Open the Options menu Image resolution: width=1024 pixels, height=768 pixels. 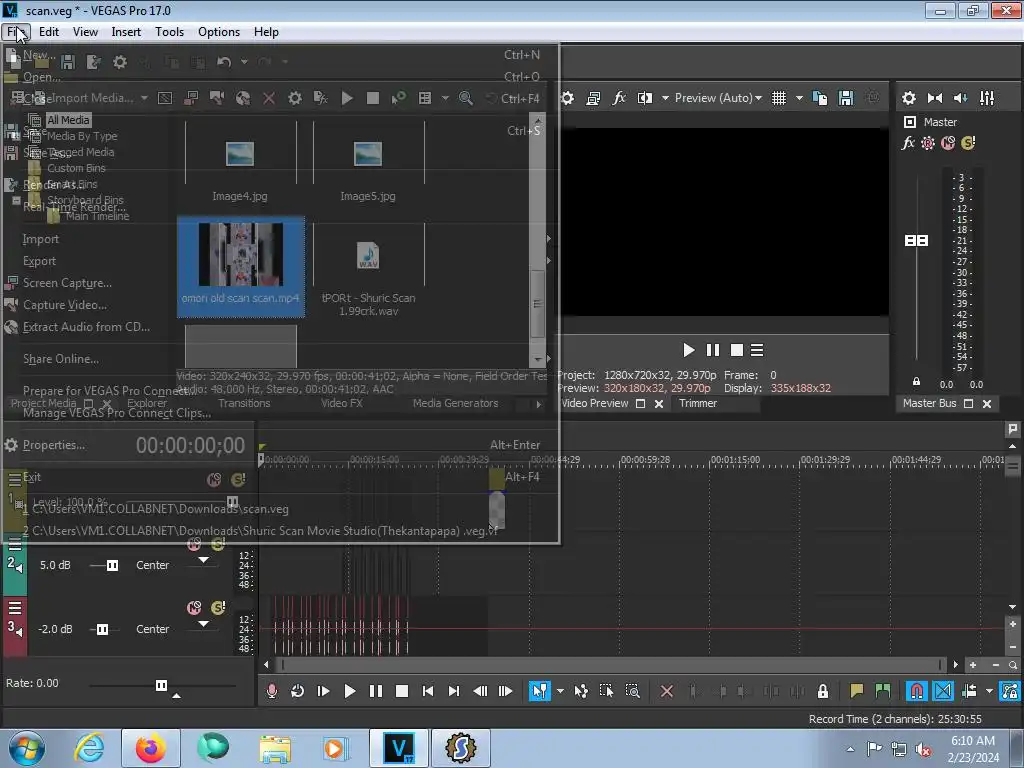[219, 32]
